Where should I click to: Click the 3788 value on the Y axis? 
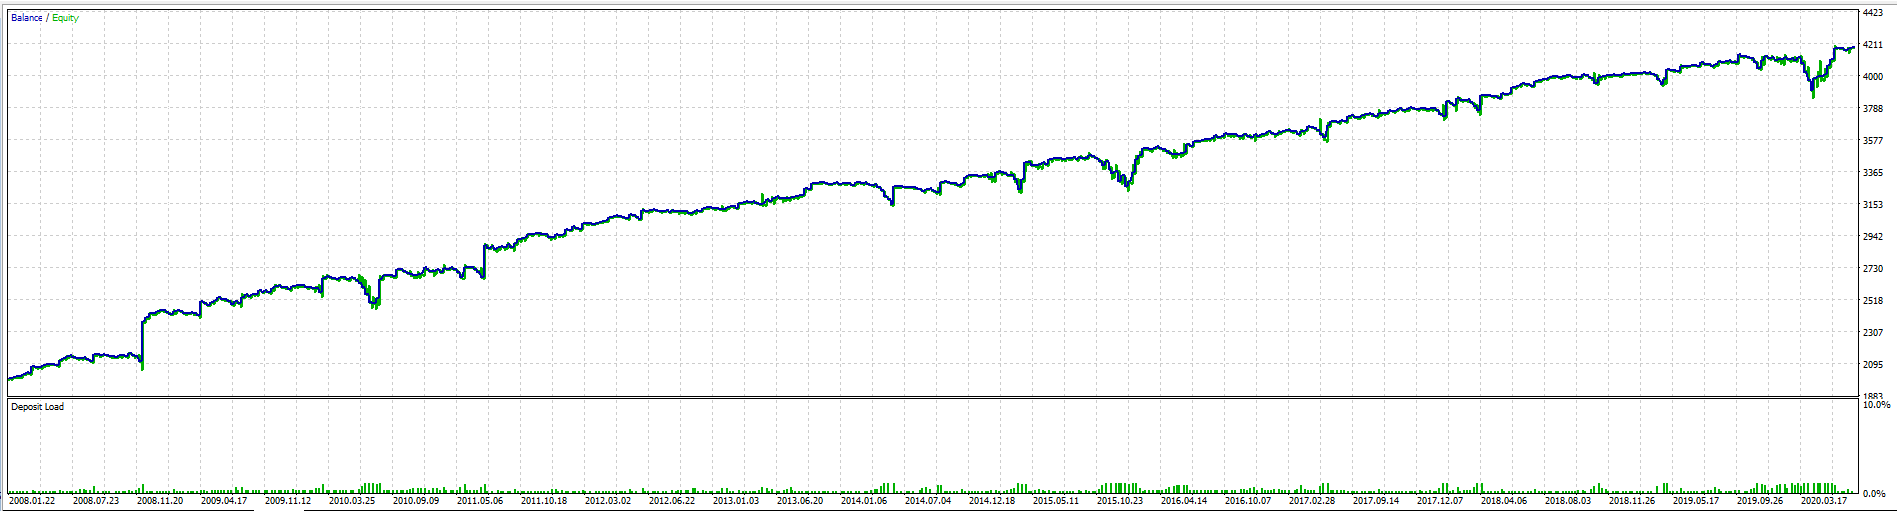click(x=1873, y=109)
